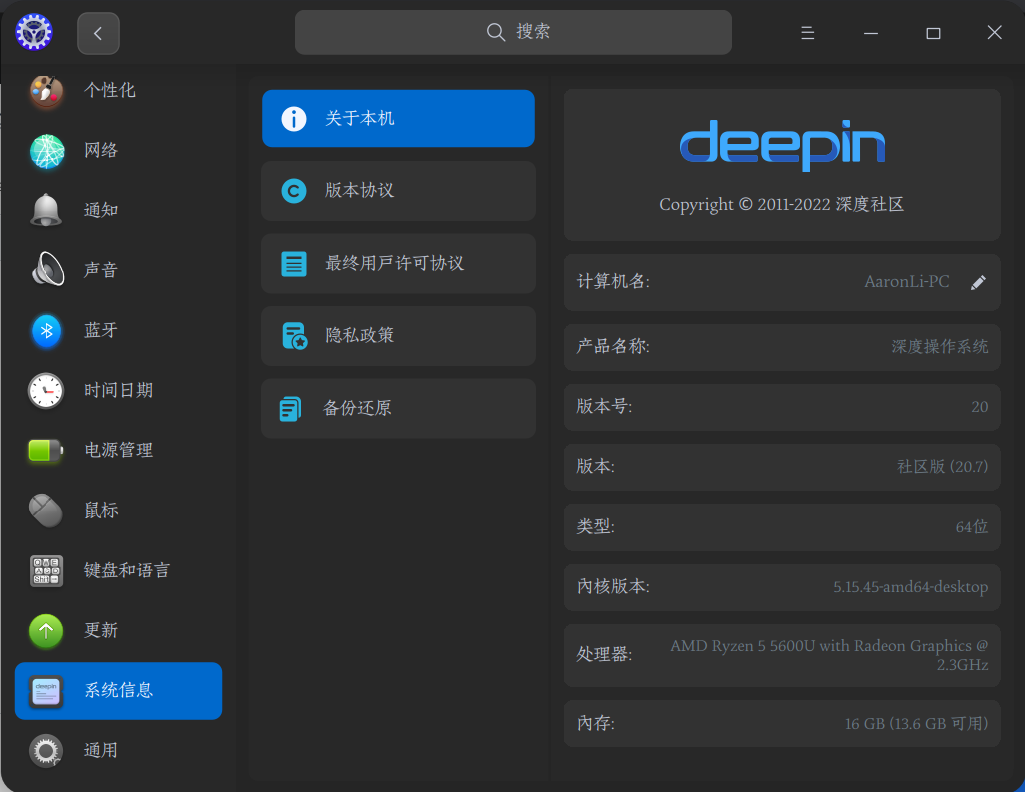Open 通知 notification bell icon
1025x792 pixels.
pos(46,210)
